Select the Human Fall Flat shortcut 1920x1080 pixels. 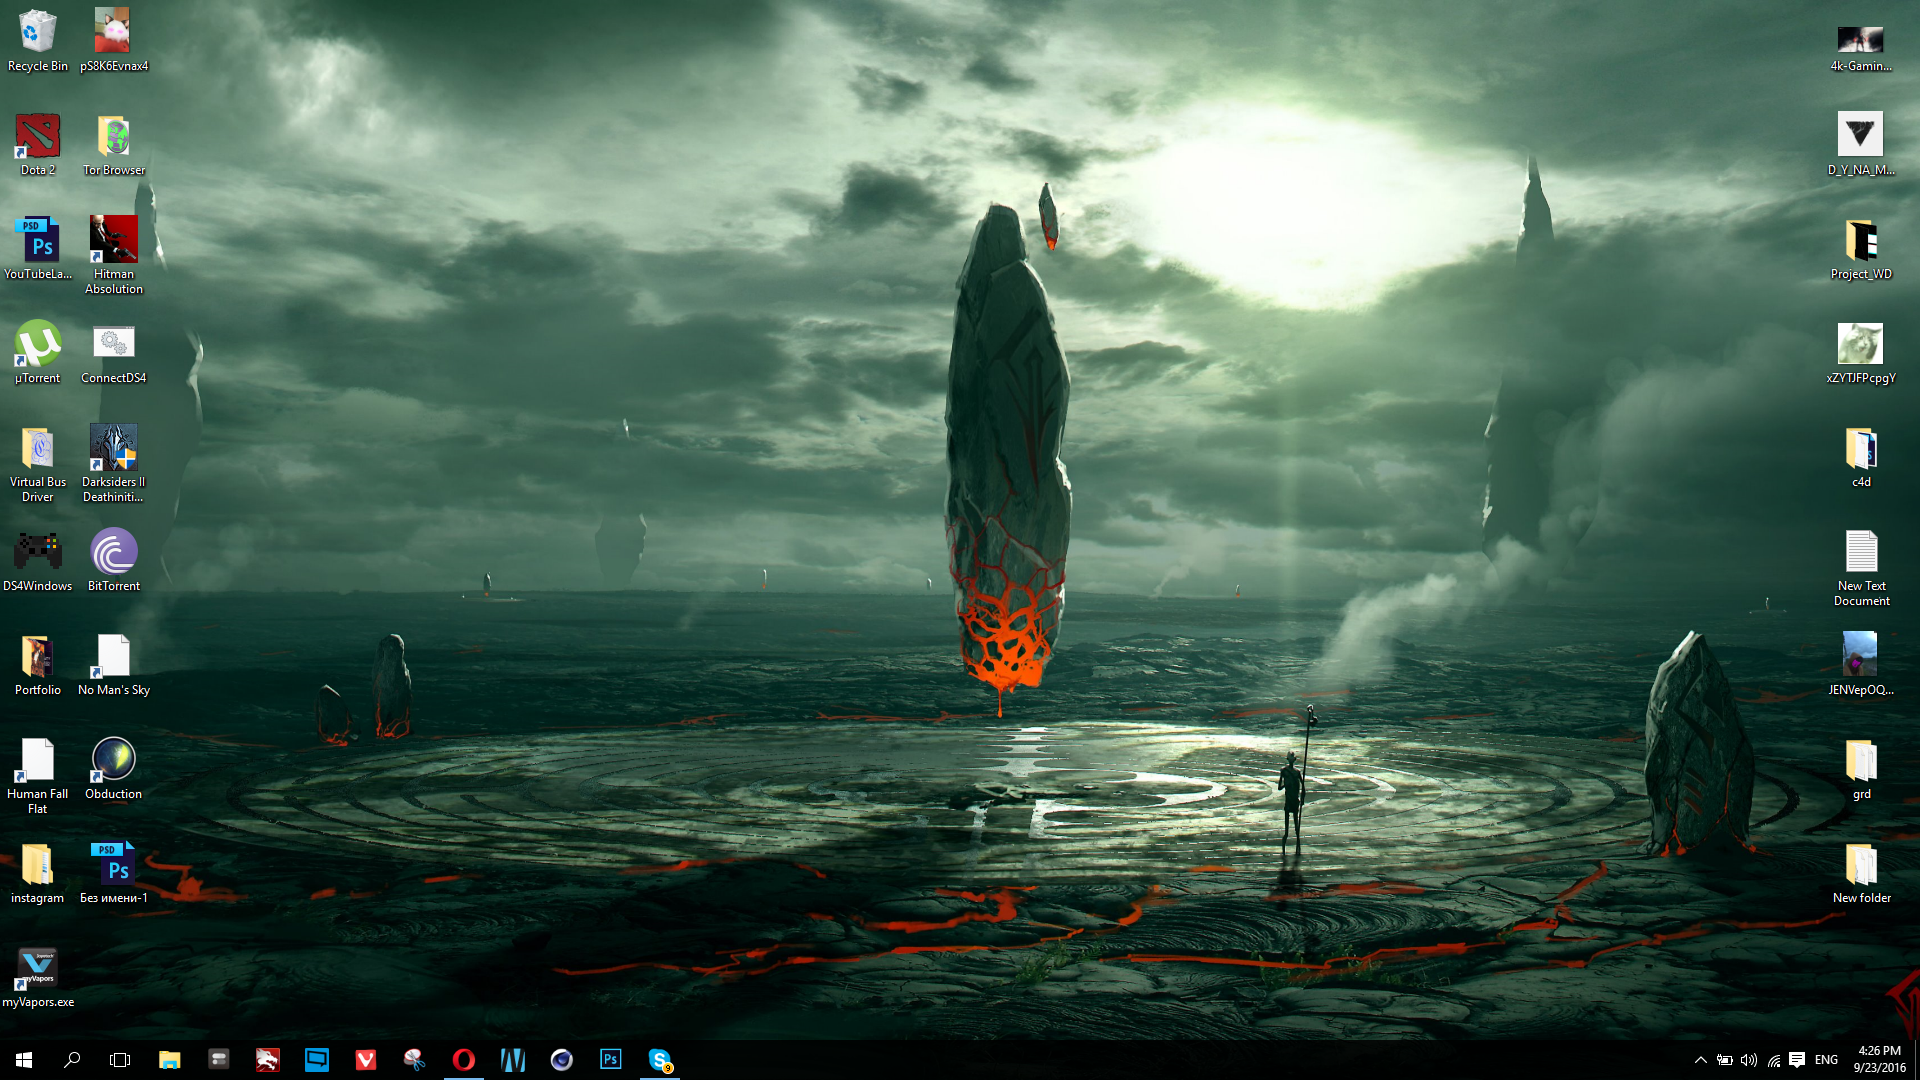pyautogui.click(x=38, y=775)
